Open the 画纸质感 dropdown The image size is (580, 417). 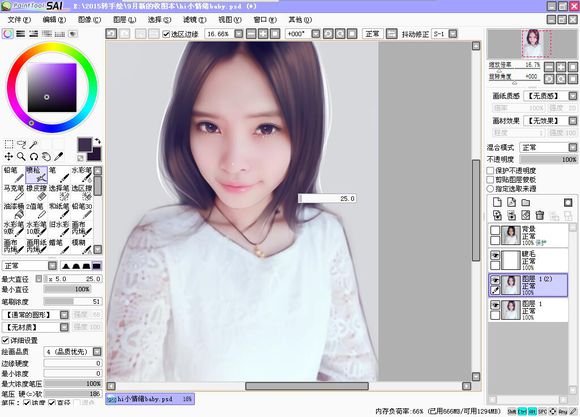coord(550,96)
